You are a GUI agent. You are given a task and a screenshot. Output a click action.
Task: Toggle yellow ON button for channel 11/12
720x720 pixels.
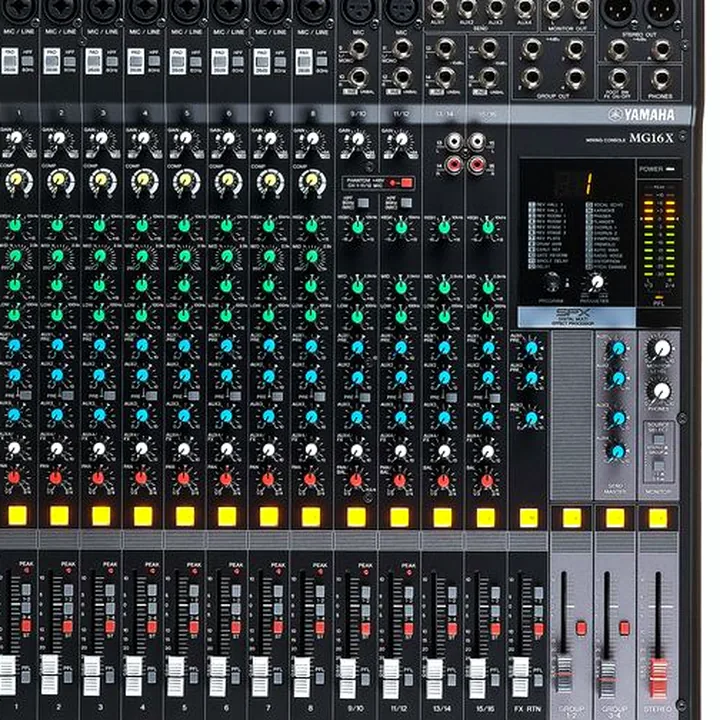(x=399, y=517)
